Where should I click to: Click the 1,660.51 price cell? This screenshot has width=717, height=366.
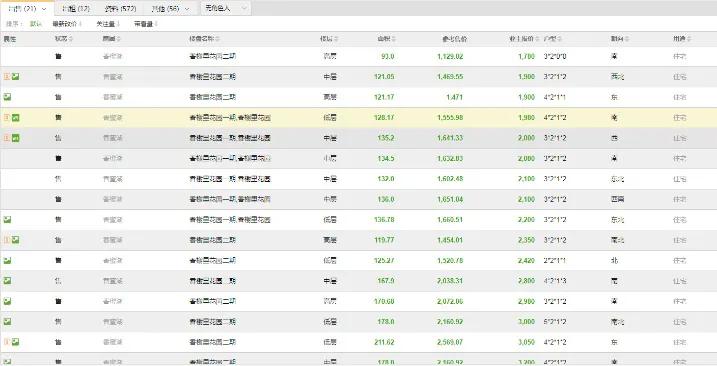click(x=449, y=220)
